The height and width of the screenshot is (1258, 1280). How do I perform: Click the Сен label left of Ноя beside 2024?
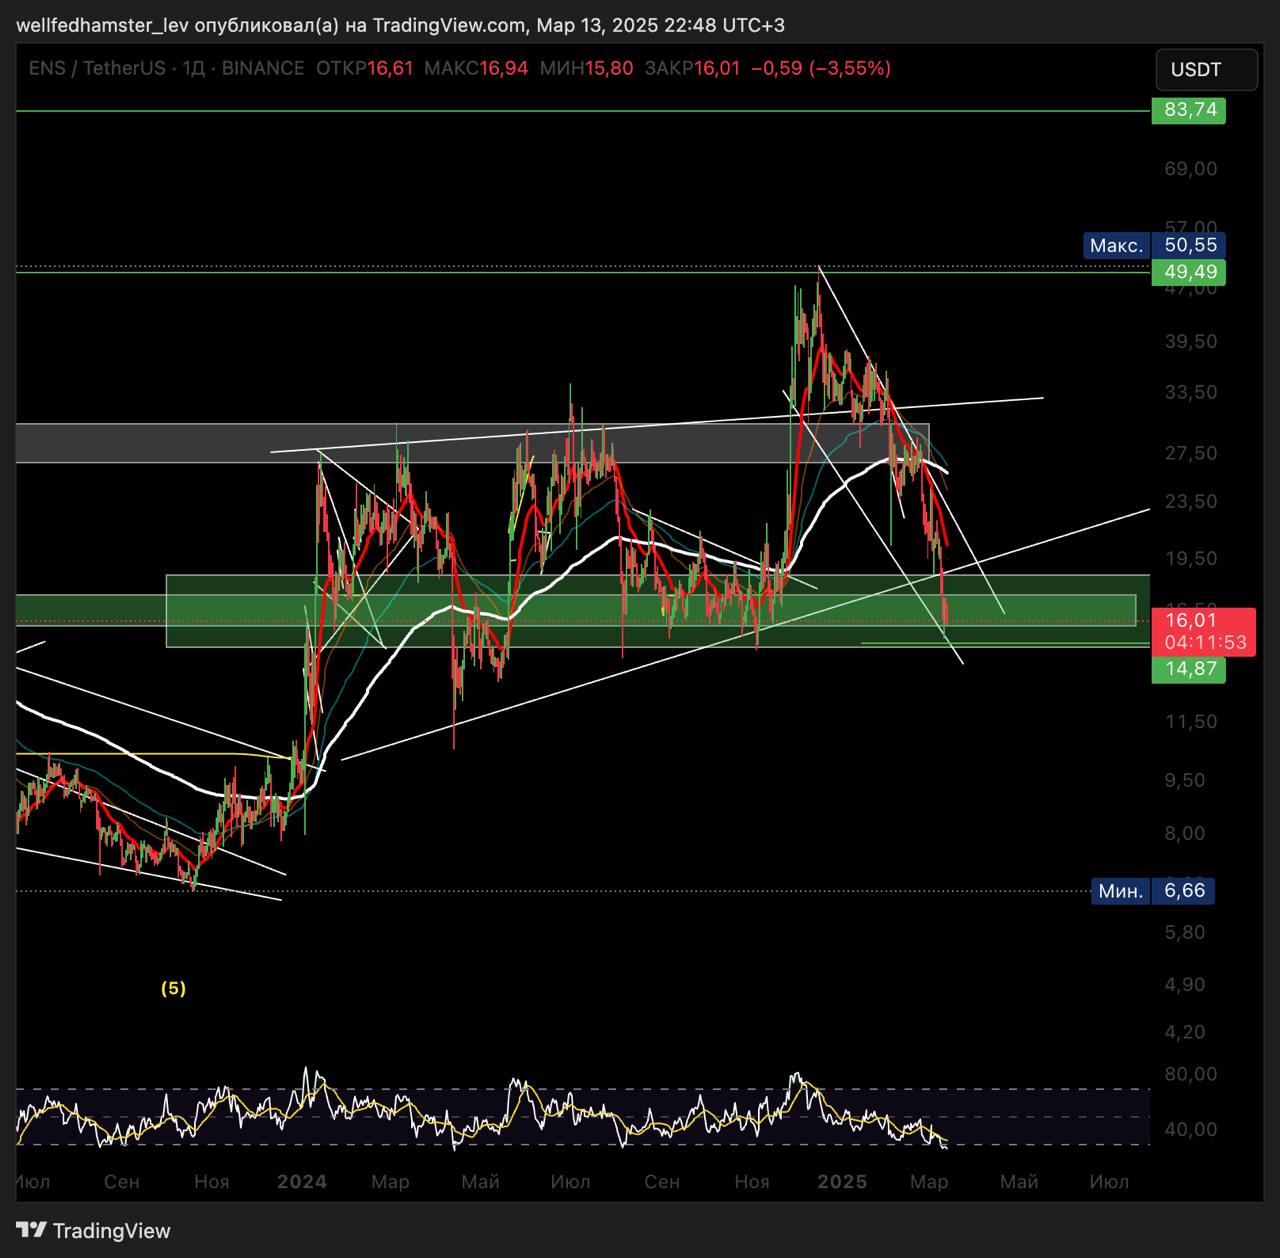(121, 1182)
